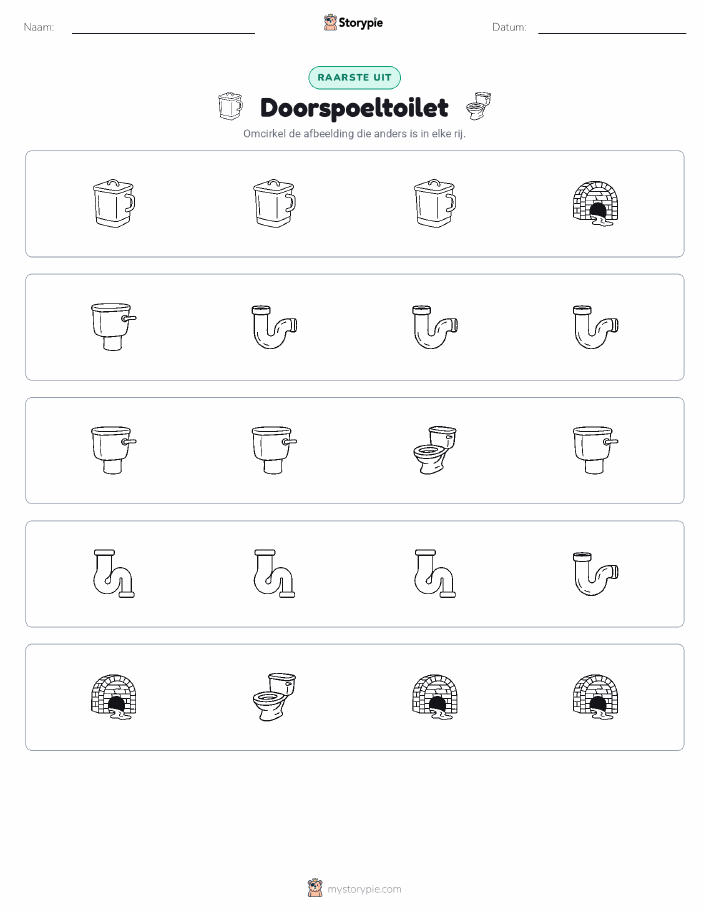Viewport: 709px width, 917px height.
Task: Select the toilet in the bottom row
Action: pos(274,697)
